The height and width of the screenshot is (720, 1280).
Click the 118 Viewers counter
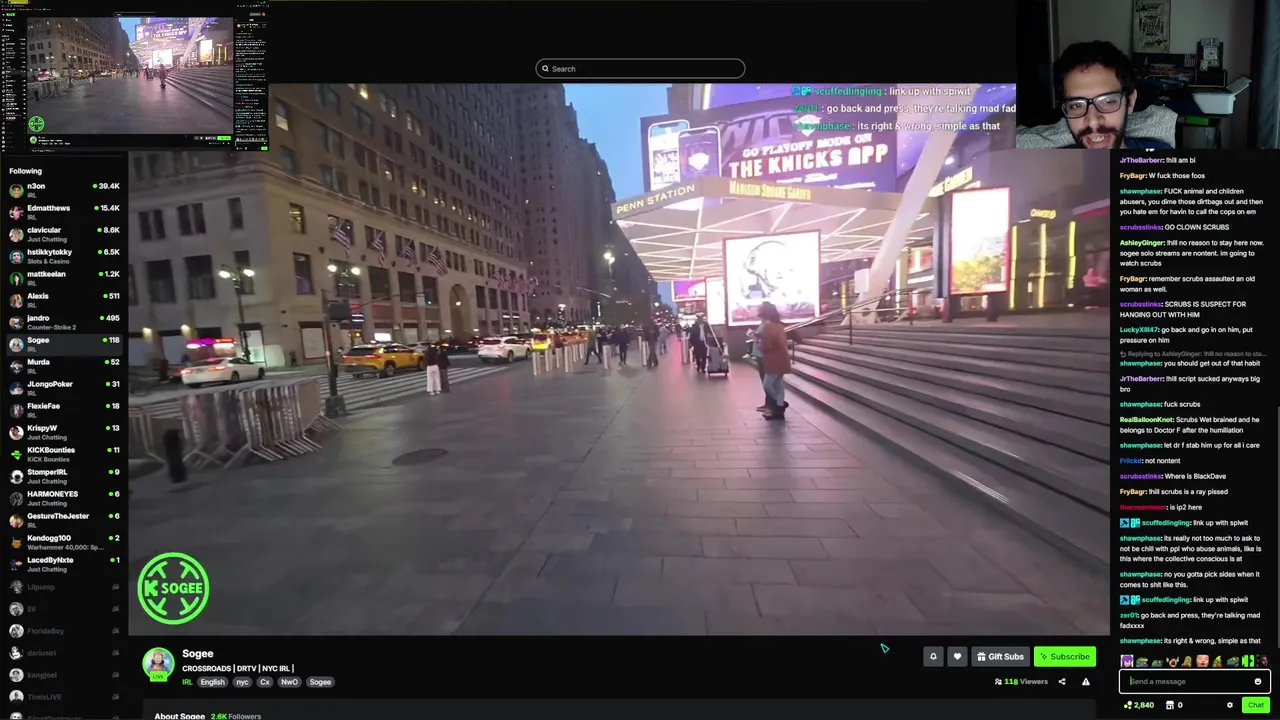[1021, 682]
